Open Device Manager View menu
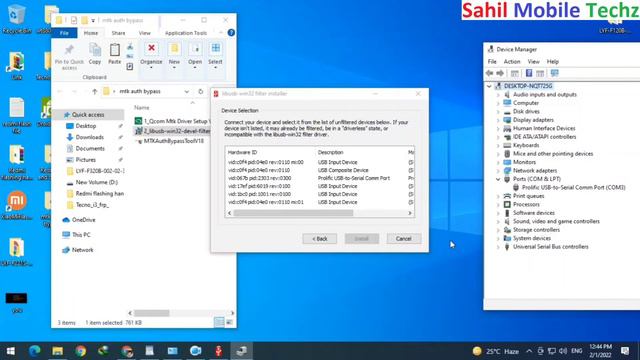This screenshot has height=360, width=640. click(x=533, y=62)
